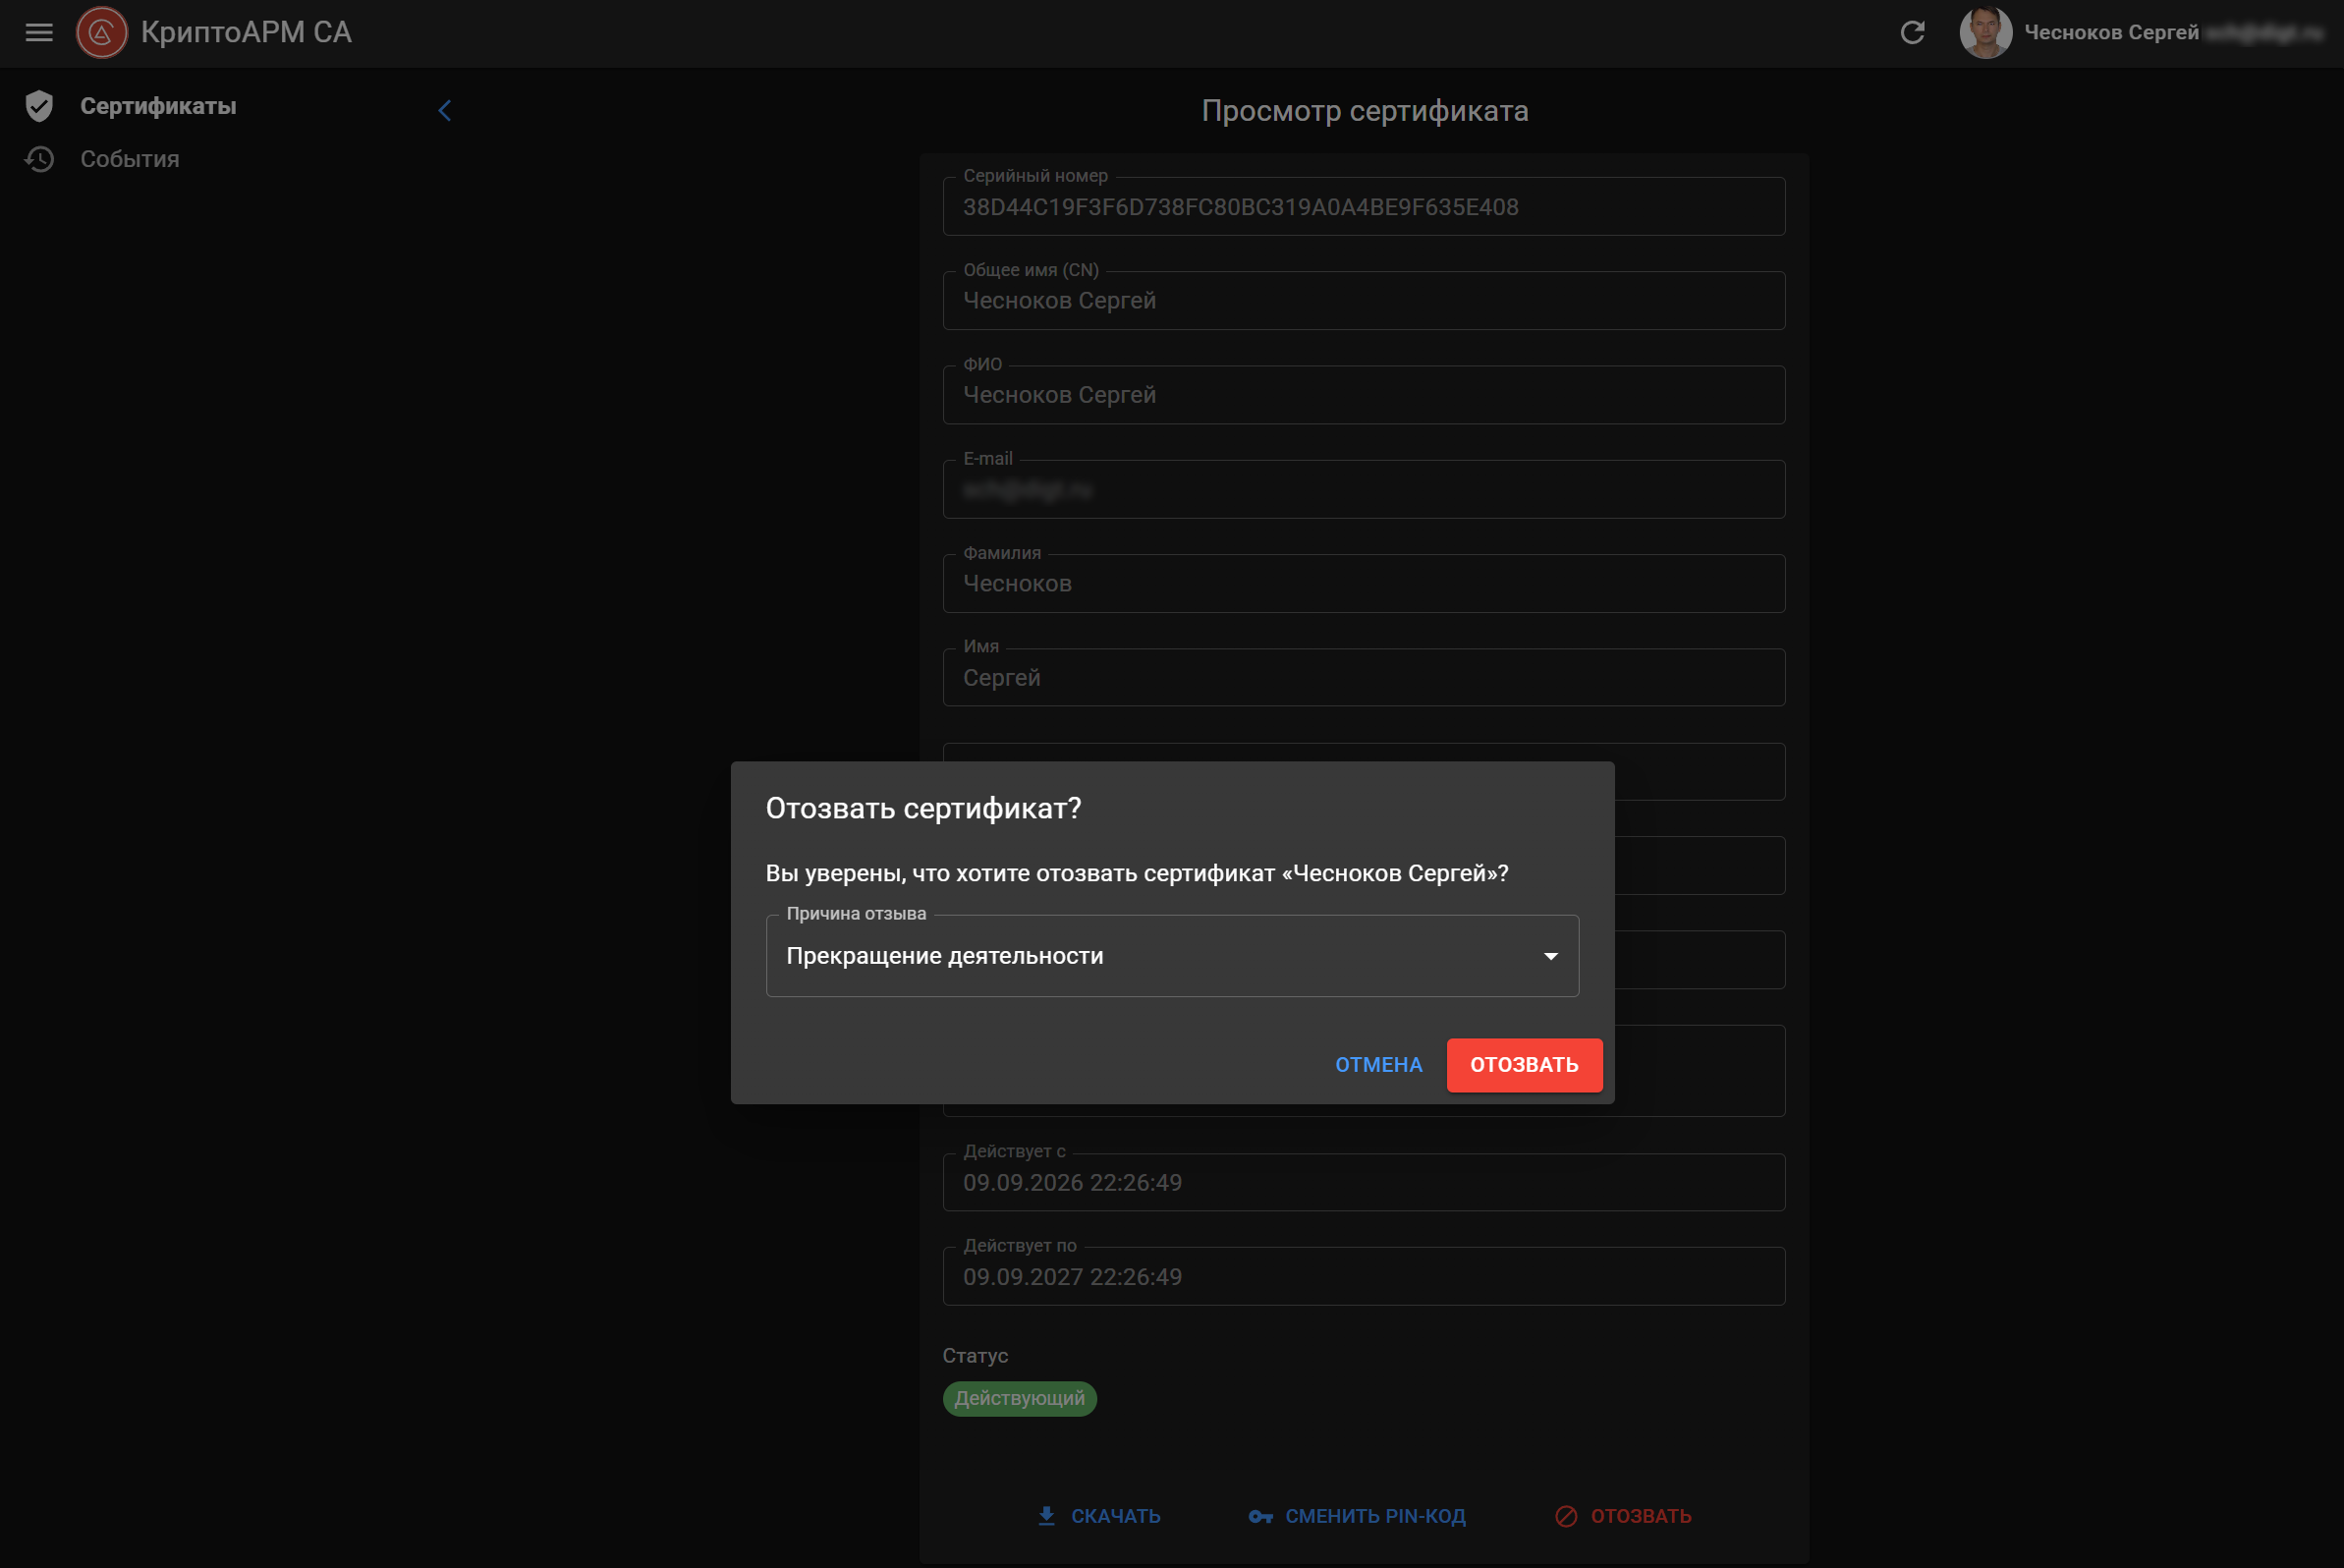Click the Фамилия field with Чесноков
Viewport: 2344px width, 1568px height.
1364,583
